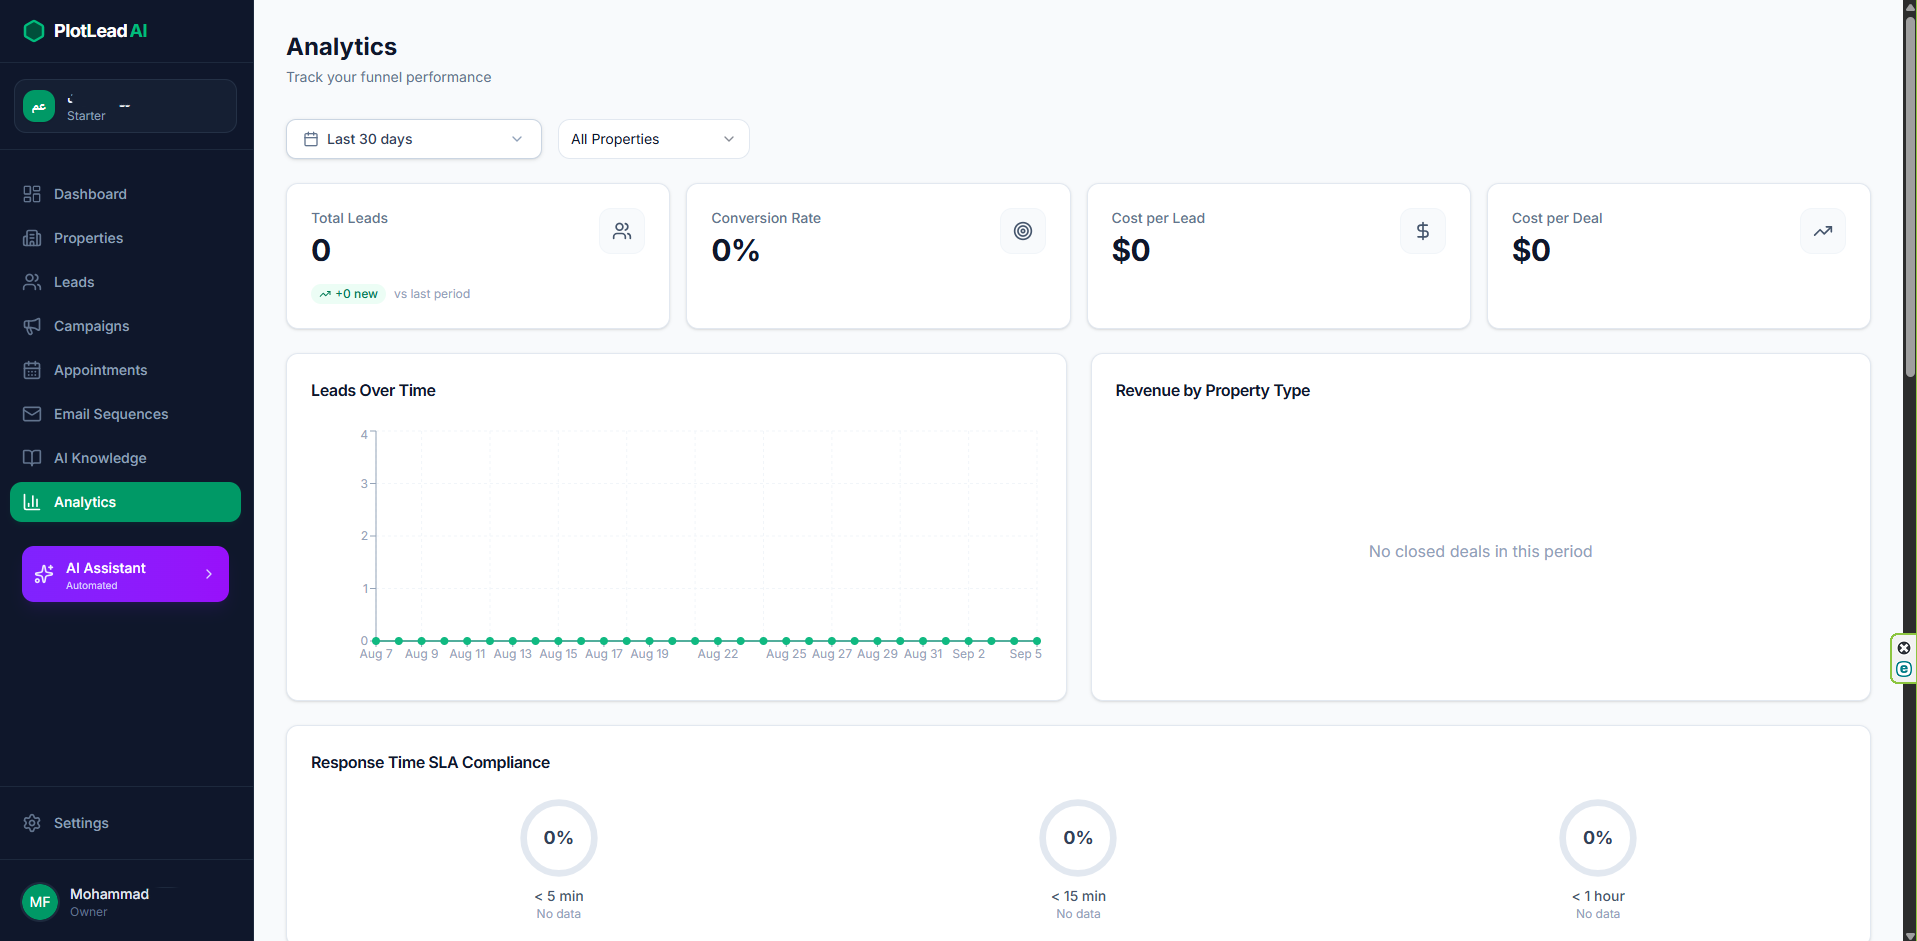Click the Leads people icon in sidebar
This screenshot has width=1917, height=941.
32,282
